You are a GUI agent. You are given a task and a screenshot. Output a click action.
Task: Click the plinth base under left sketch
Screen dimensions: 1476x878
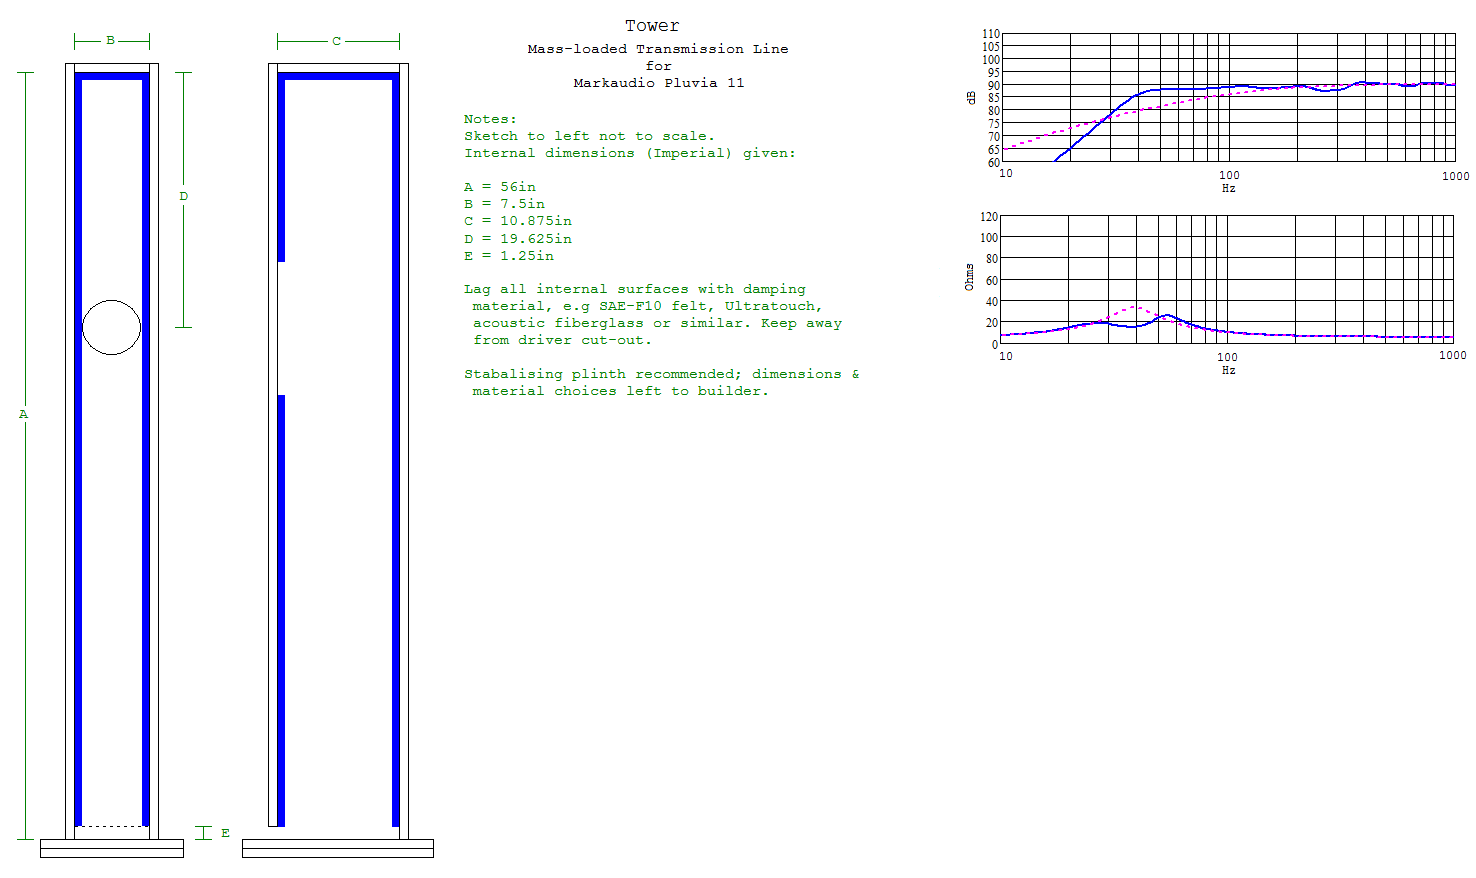[x=112, y=848]
